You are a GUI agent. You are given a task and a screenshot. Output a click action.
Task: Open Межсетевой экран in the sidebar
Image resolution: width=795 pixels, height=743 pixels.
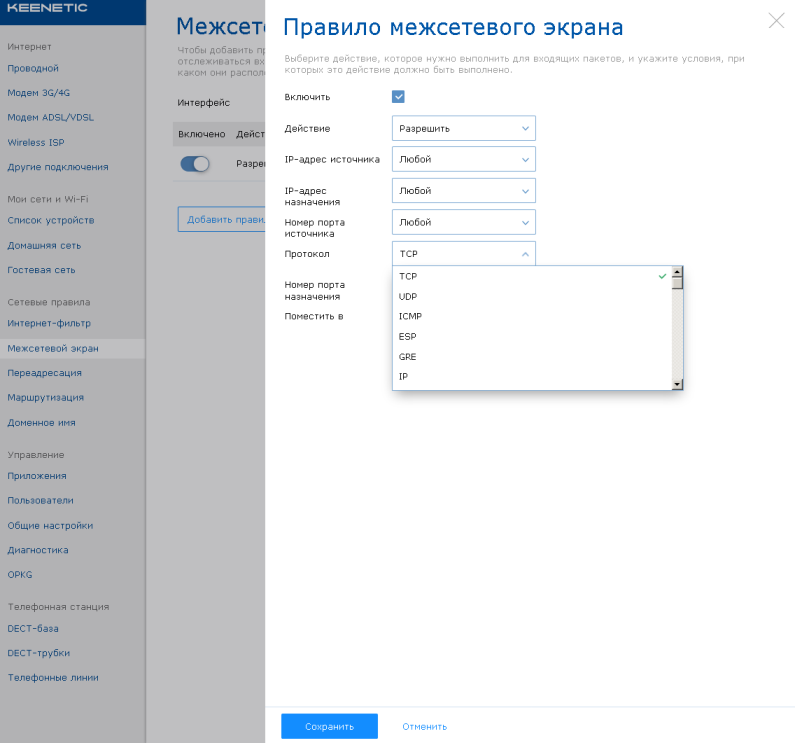73,348
